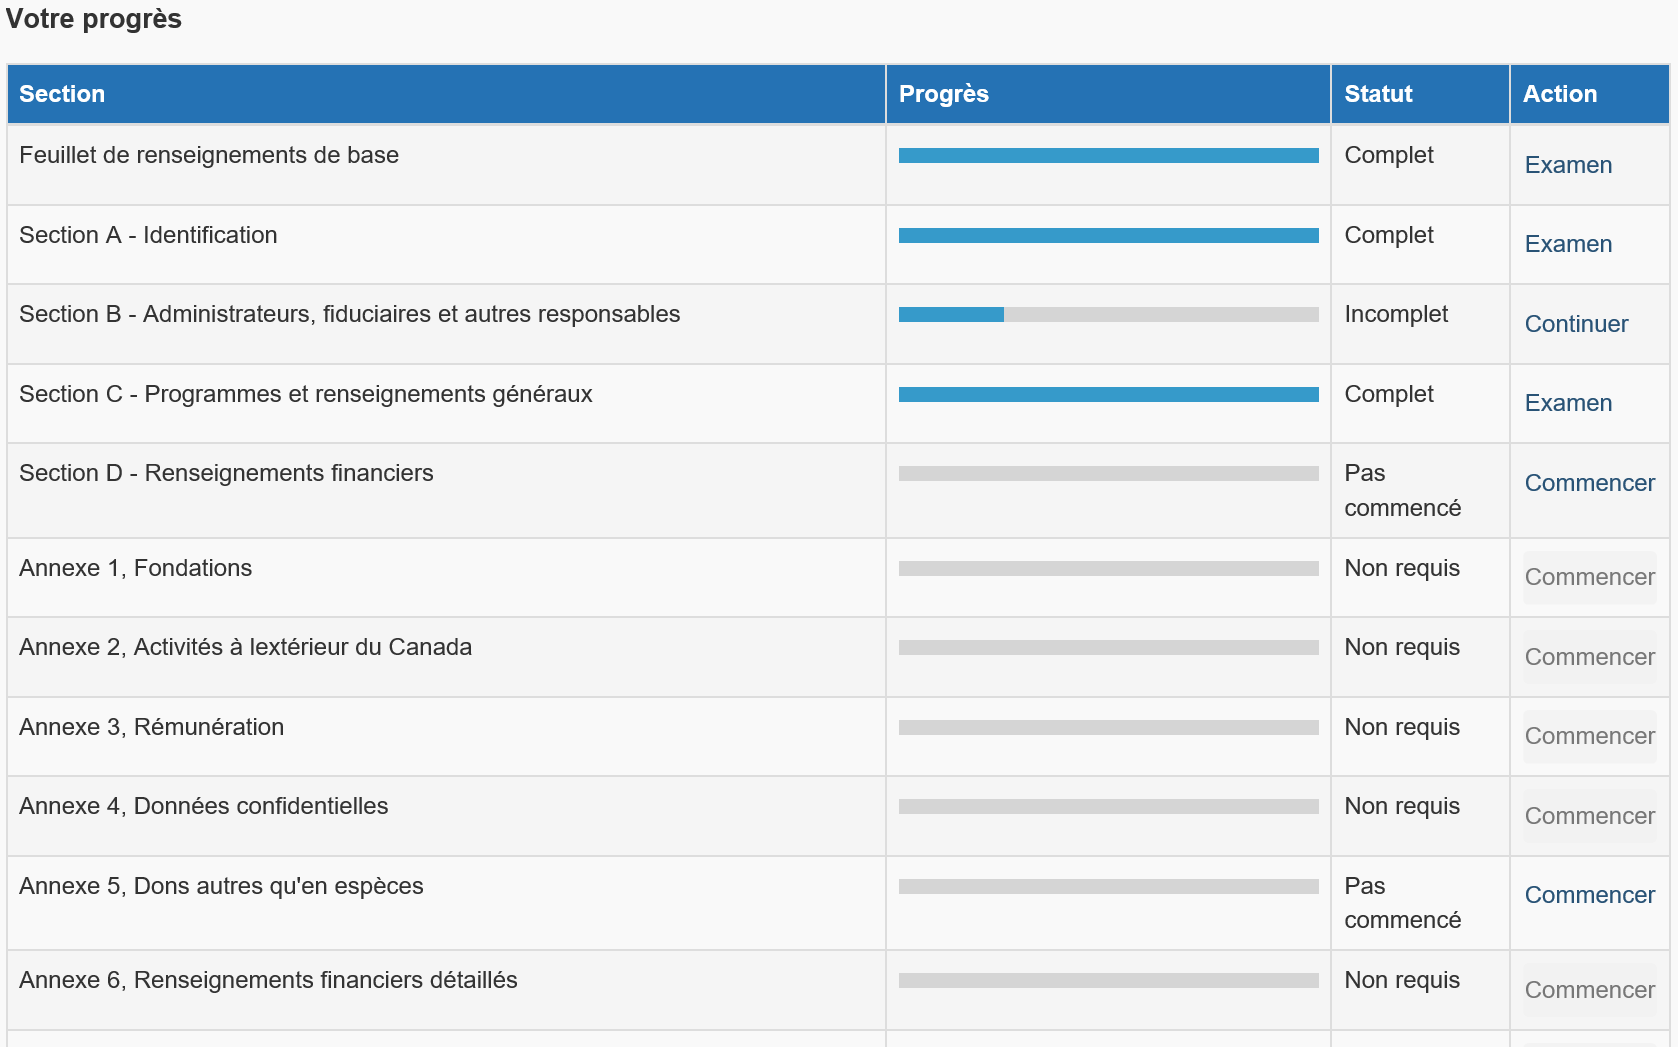Open Examen link for Feuillet de renseignements
This screenshot has width=1678, height=1047.
1567,165
